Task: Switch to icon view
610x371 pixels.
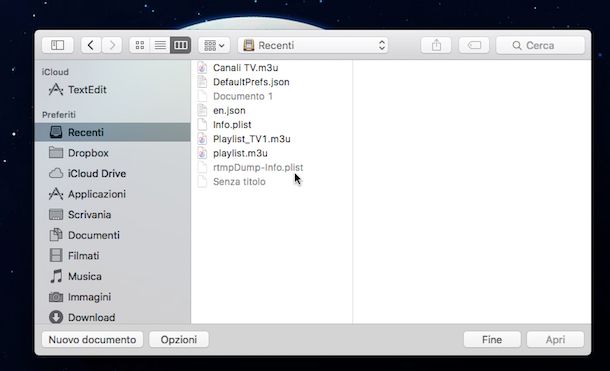Action: (x=140, y=46)
